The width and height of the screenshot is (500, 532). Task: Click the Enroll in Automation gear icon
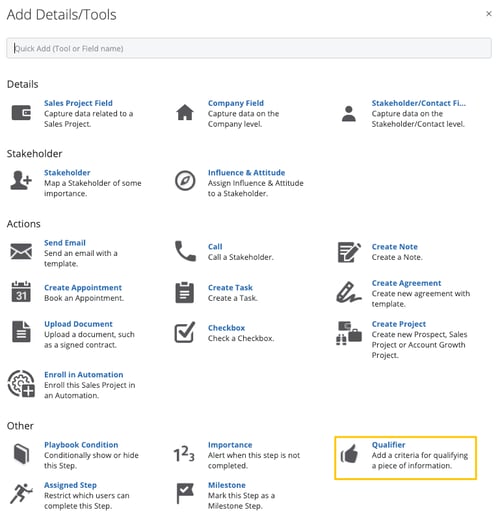click(21, 383)
